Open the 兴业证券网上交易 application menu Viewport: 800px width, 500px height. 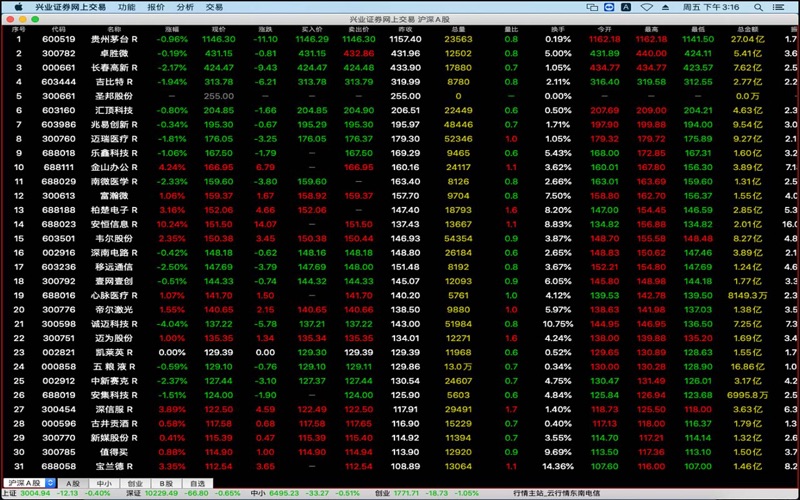[70, 7]
